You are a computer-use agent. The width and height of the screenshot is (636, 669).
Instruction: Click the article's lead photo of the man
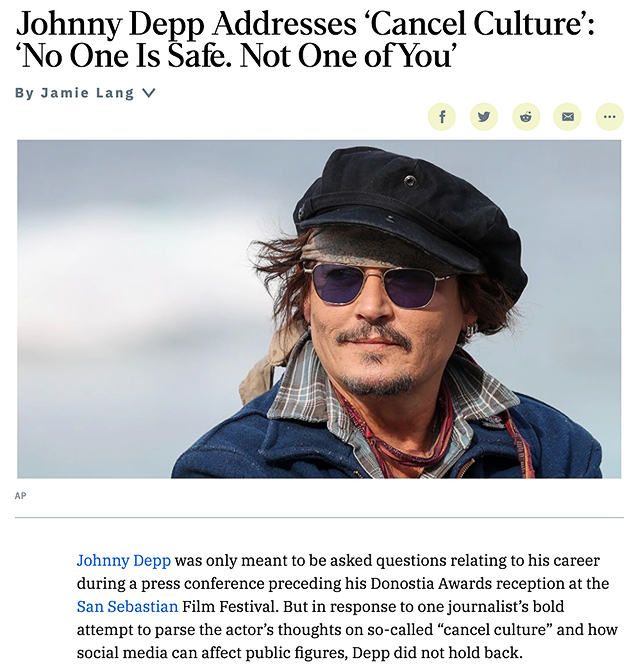click(319, 309)
